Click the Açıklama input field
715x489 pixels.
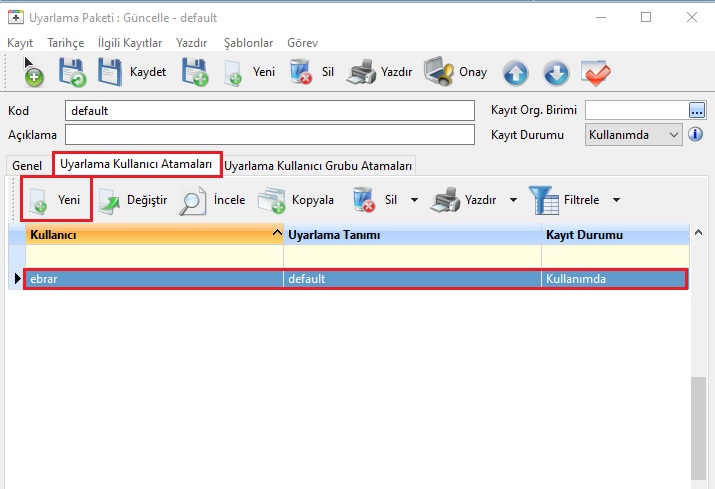point(269,134)
